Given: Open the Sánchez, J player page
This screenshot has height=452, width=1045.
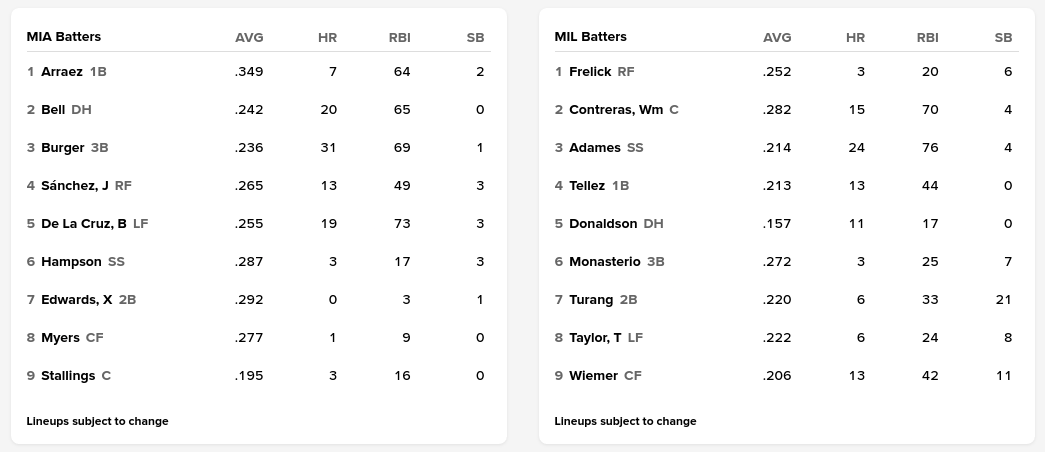Looking at the screenshot, I should coord(75,186).
